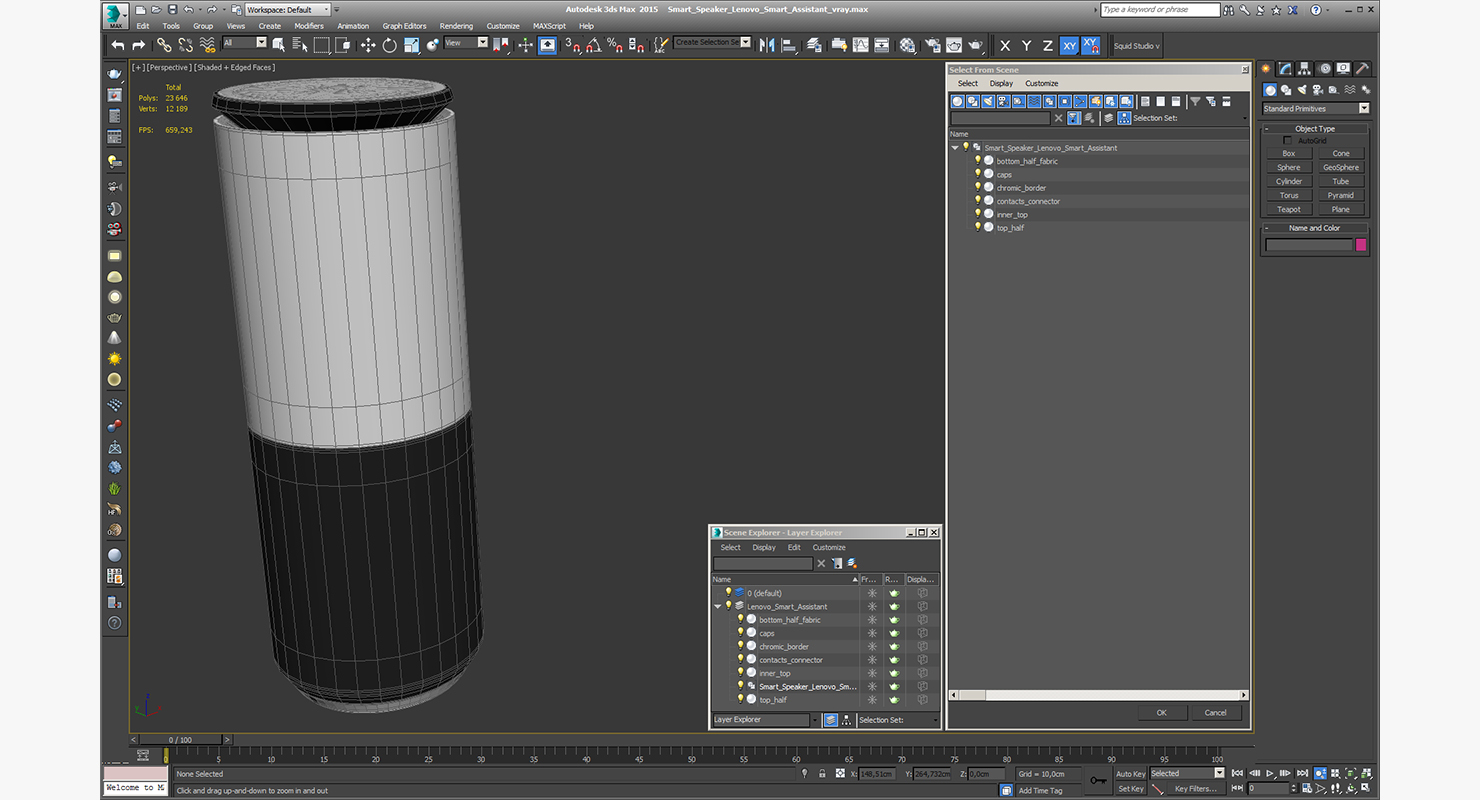Activate the Select and Rotate tool

coord(389,45)
